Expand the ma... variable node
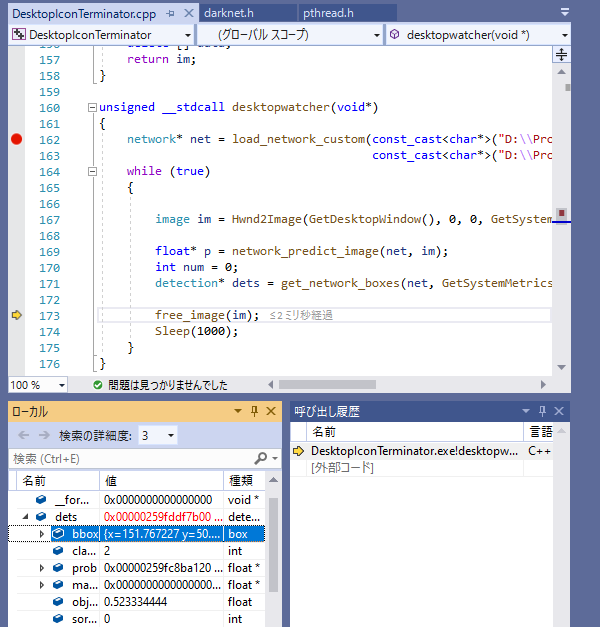 [x=42, y=585]
